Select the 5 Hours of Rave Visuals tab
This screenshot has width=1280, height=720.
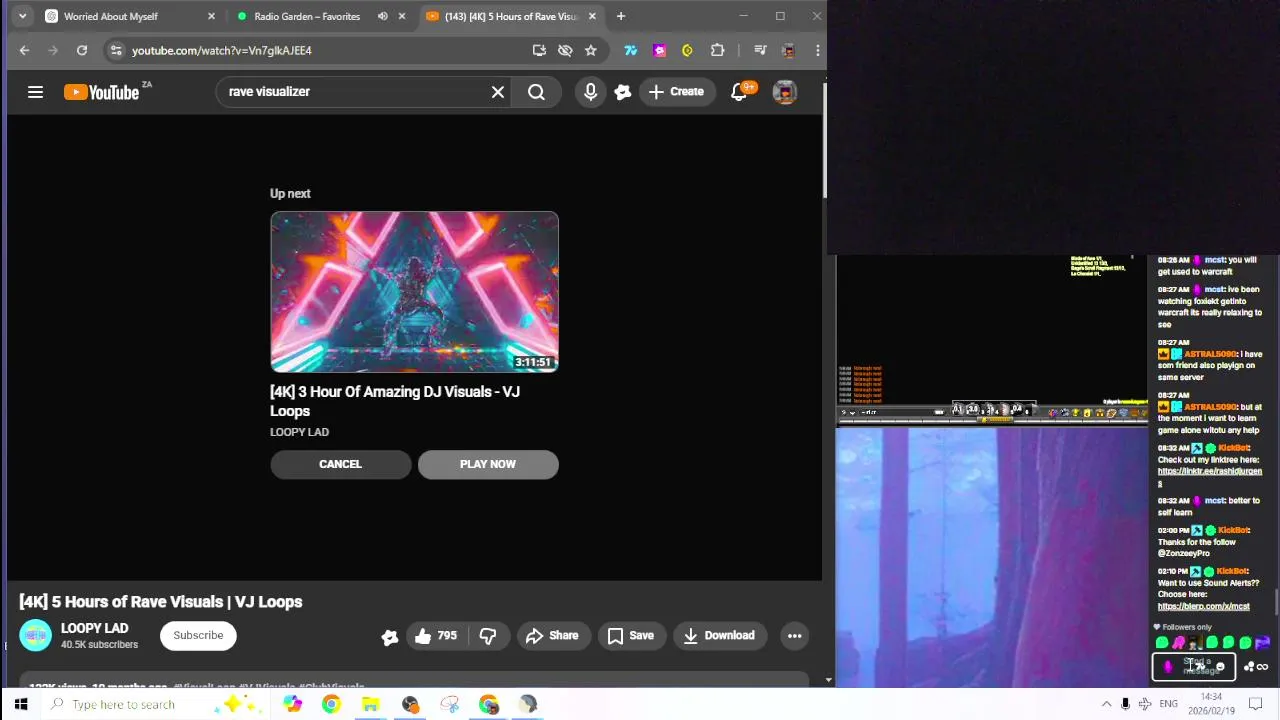coord(511,16)
